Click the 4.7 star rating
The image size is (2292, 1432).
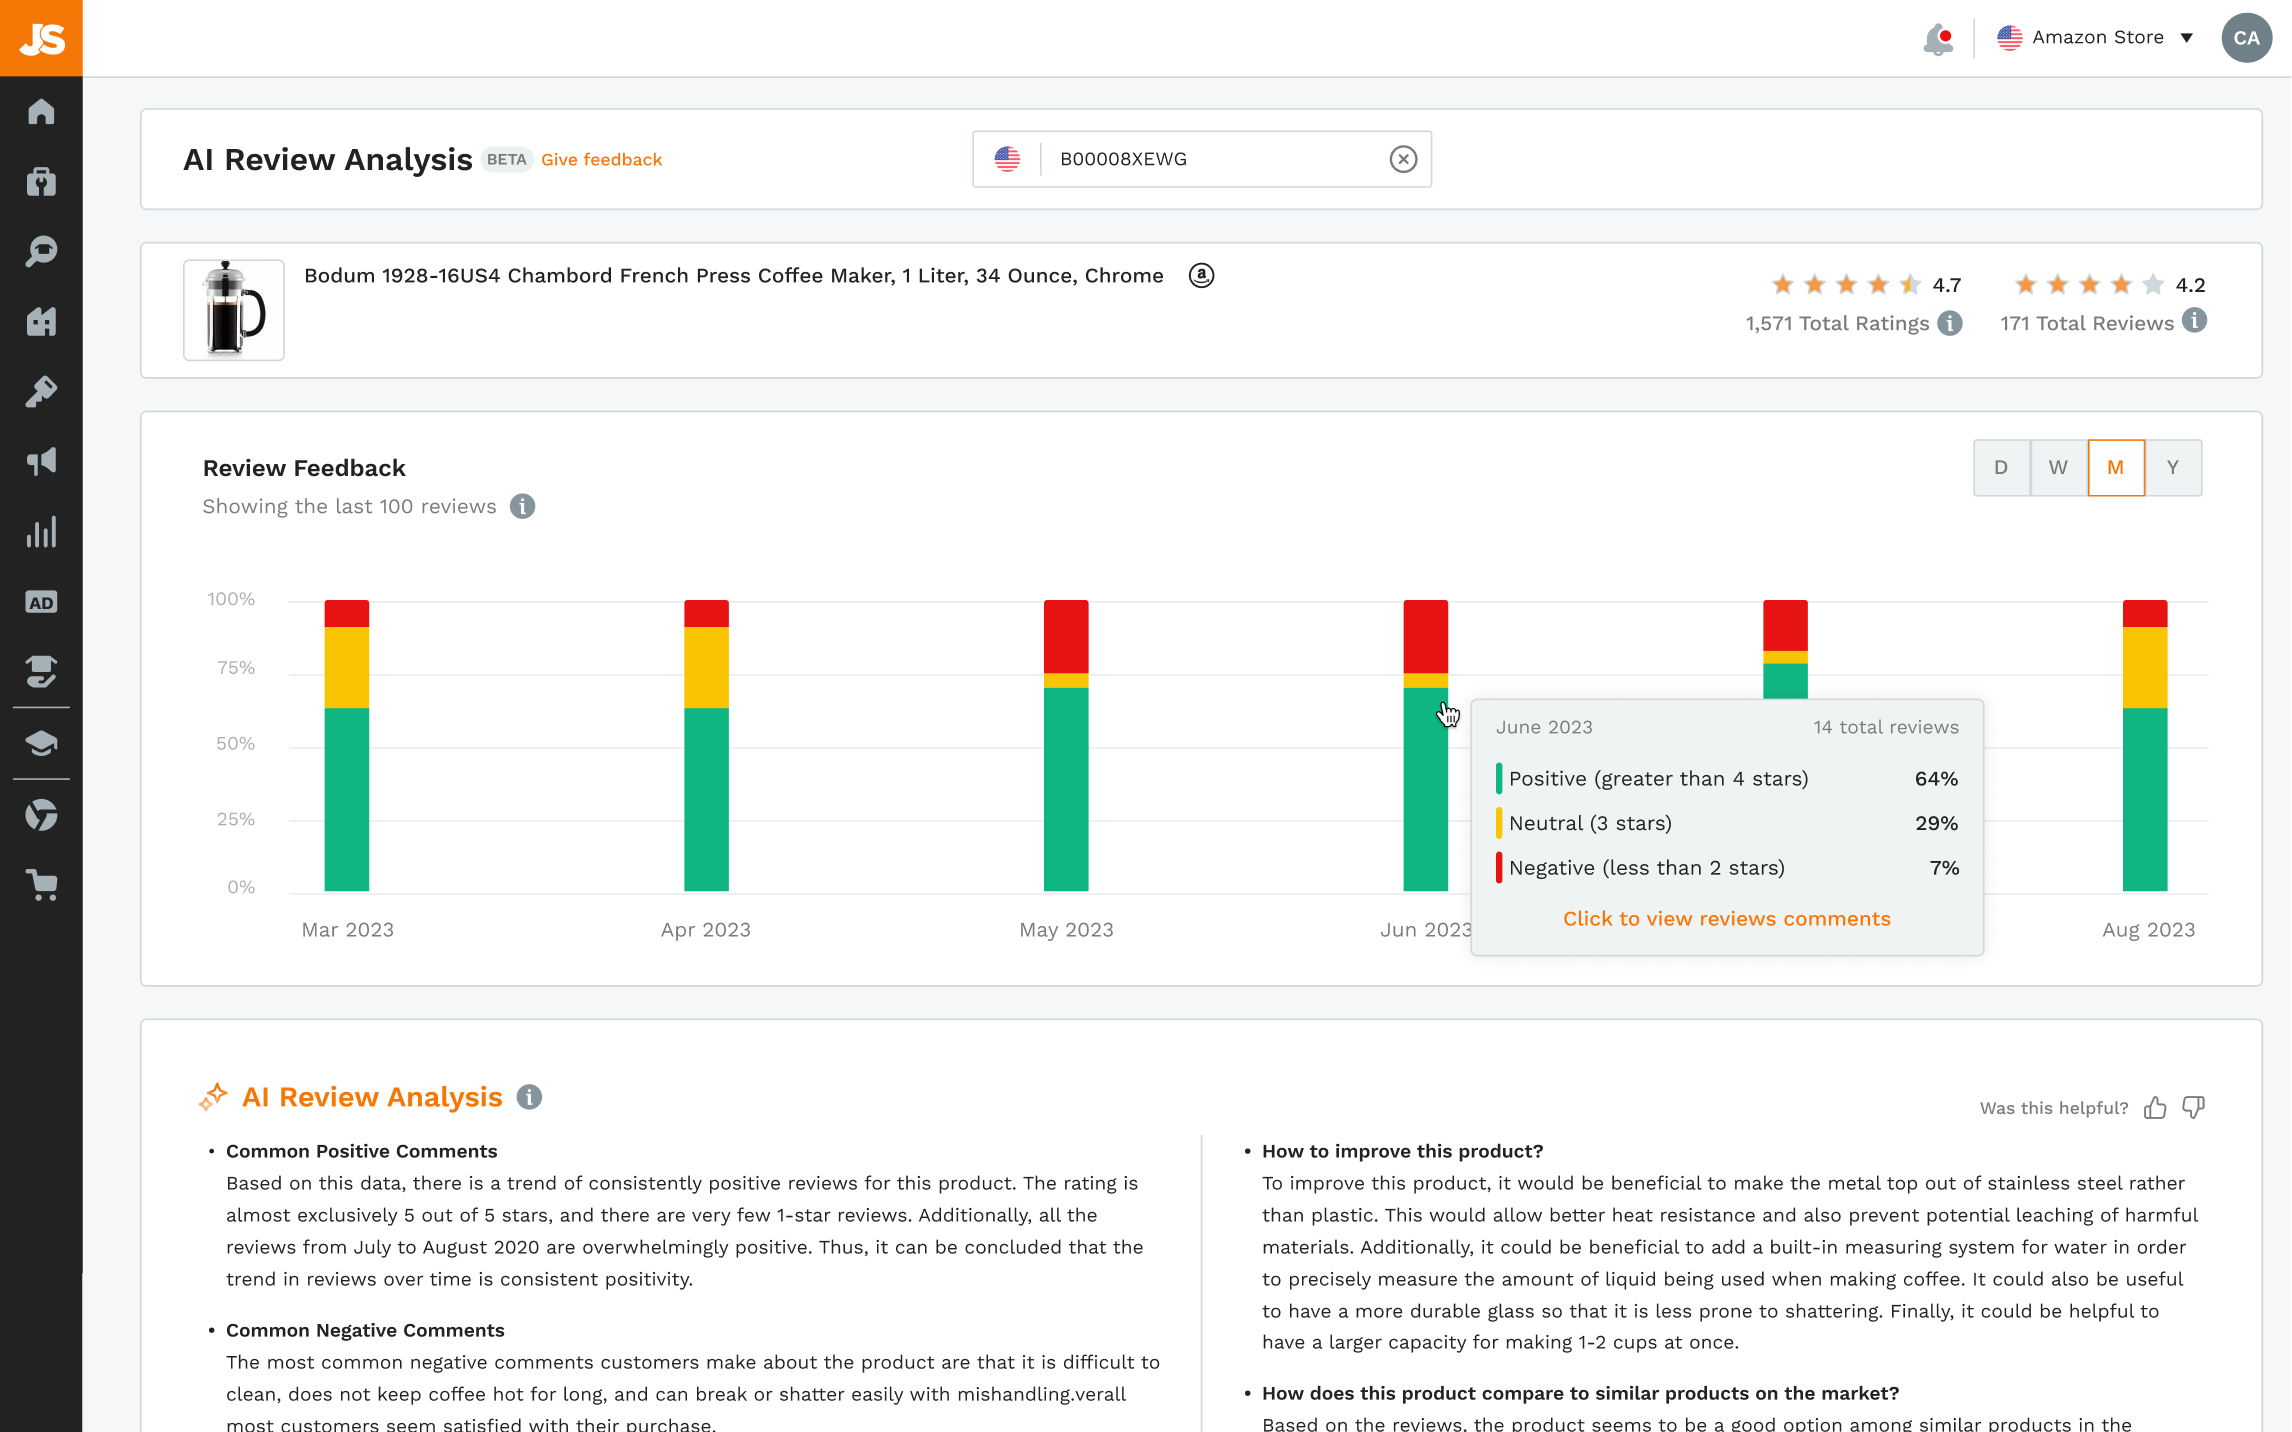click(x=1866, y=285)
